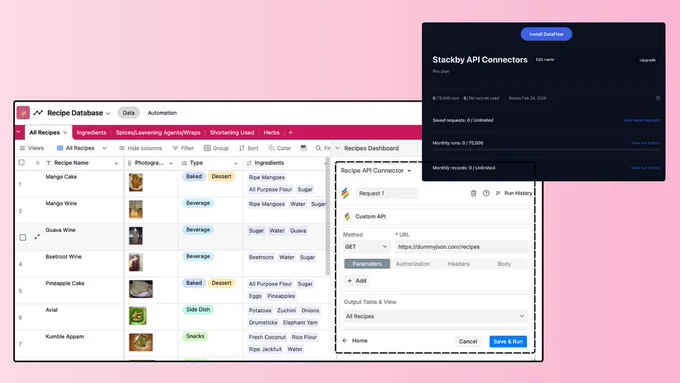Viewport: 680px width, 383px height.
Task: Click the plus icon to add a table
Action: [291, 132]
